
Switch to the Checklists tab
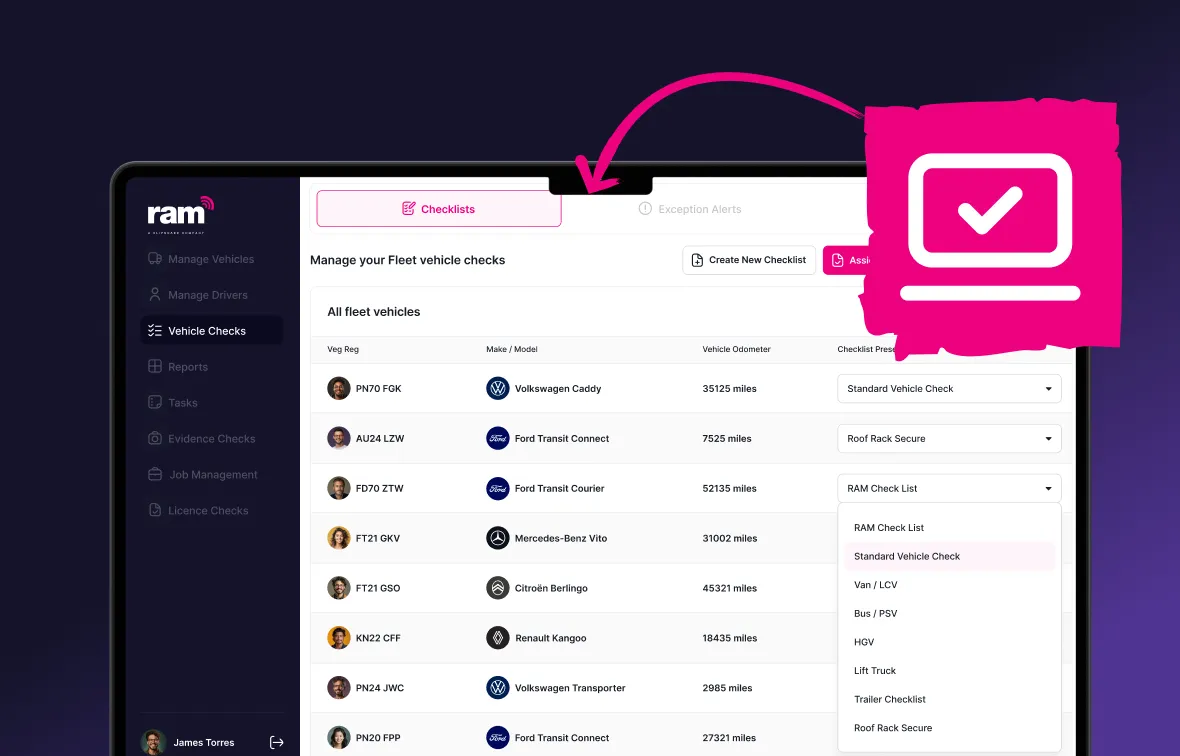[439, 209]
